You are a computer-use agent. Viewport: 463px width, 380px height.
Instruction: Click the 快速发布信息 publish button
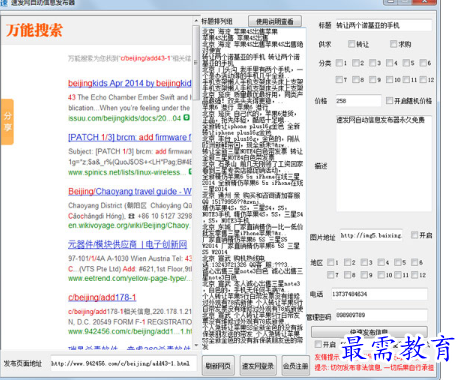(x=369, y=332)
